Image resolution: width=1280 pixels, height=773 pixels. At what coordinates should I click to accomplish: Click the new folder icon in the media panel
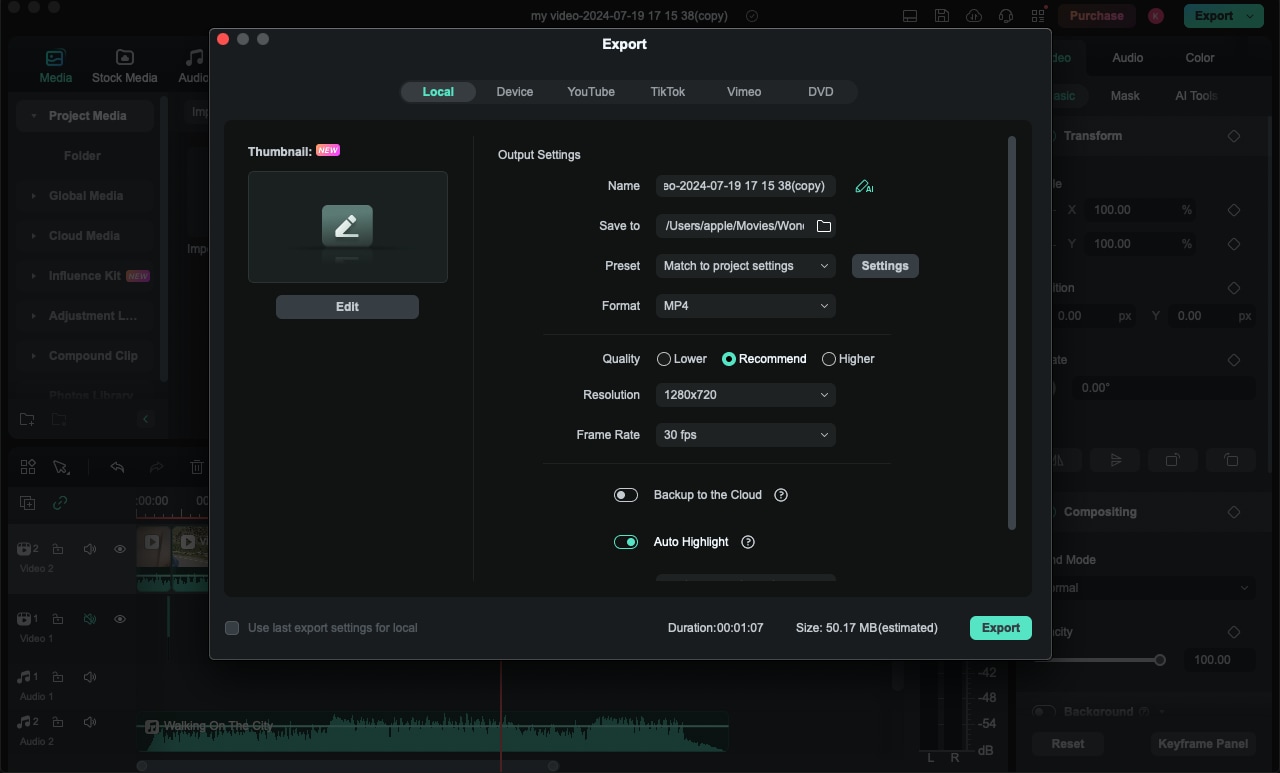point(27,419)
